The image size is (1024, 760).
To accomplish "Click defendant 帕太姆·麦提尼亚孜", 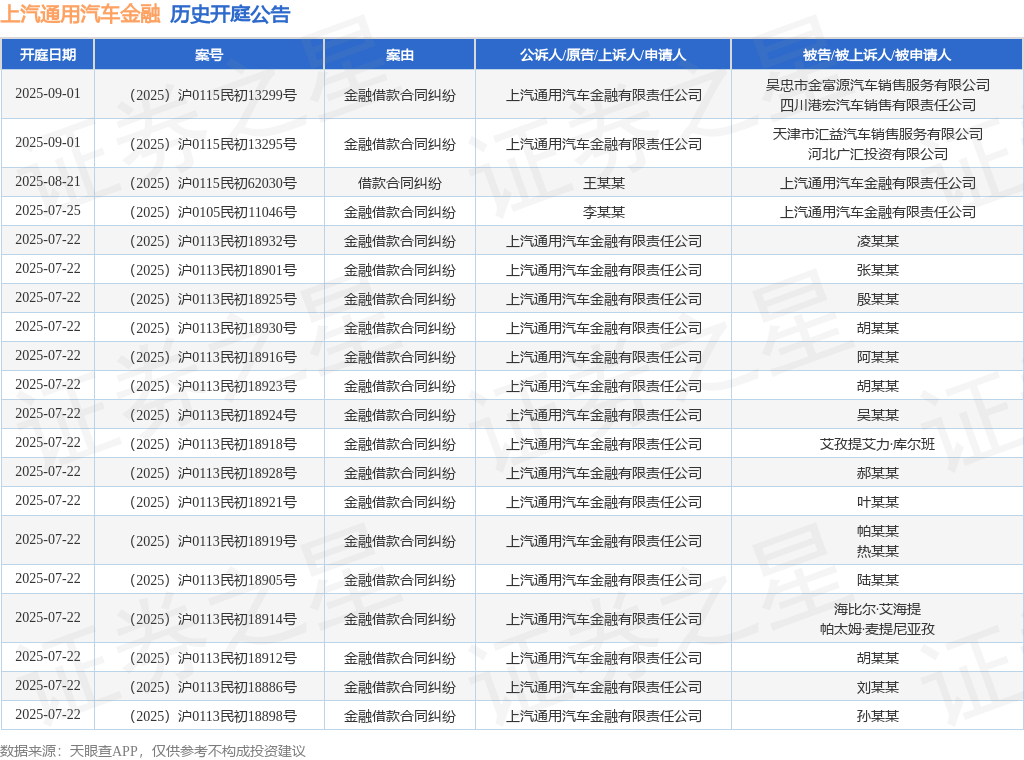I will coord(878,629).
